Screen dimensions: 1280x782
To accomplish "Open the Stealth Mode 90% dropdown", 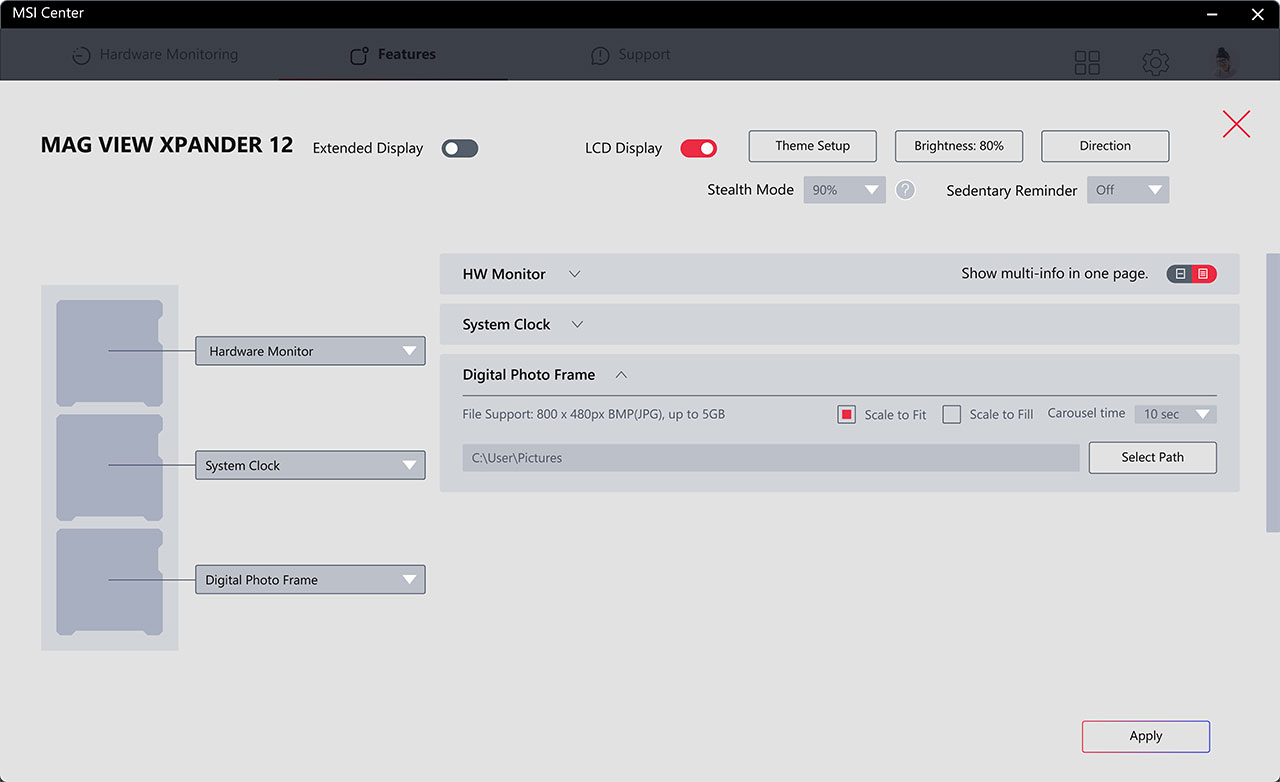I will [845, 190].
